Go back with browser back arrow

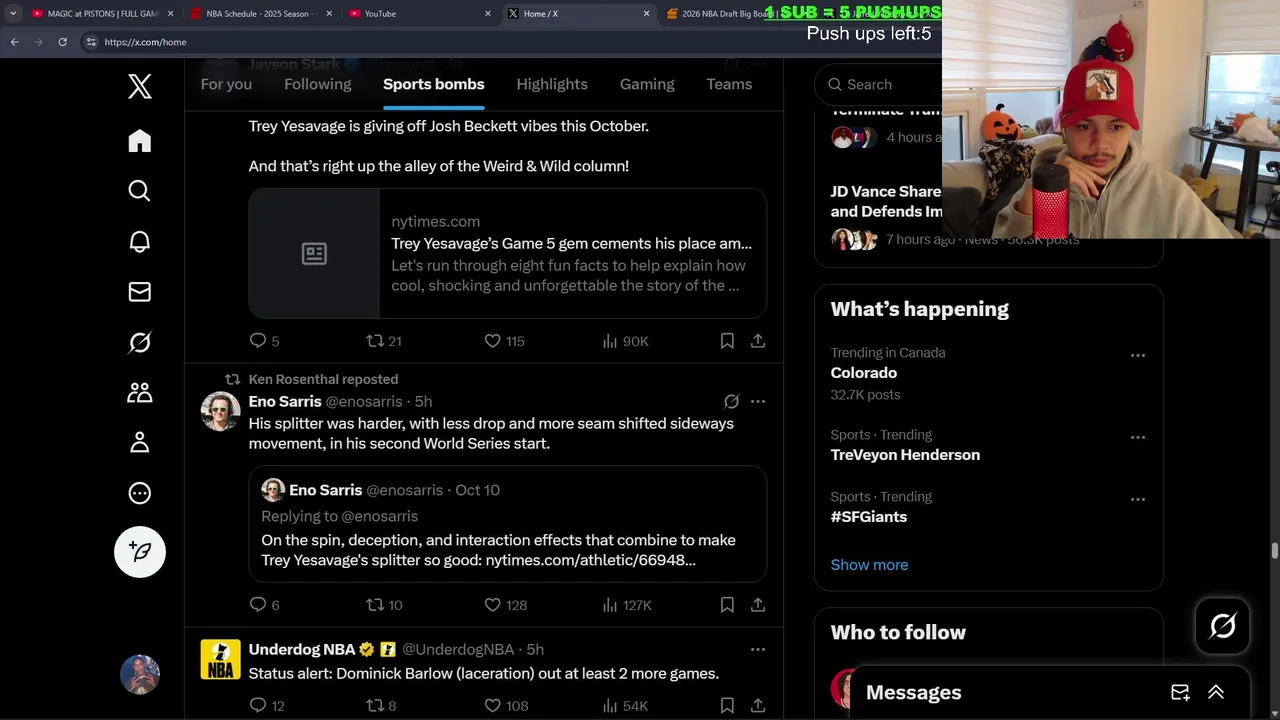click(14, 42)
